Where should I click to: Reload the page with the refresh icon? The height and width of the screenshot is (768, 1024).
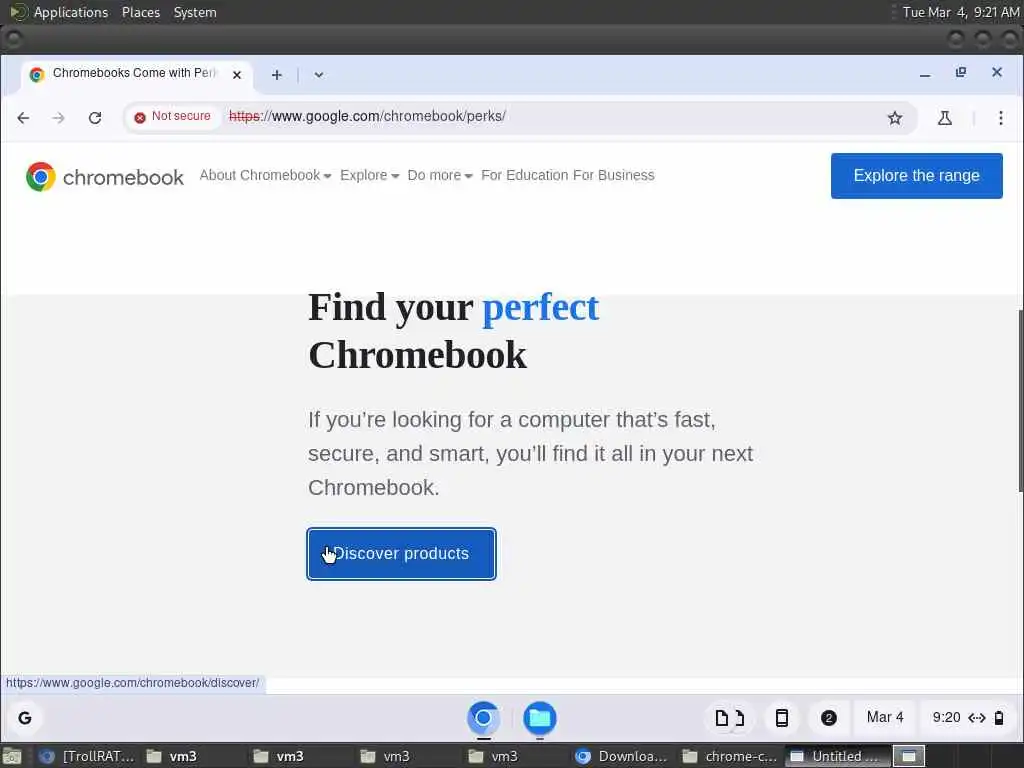(95, 118)
